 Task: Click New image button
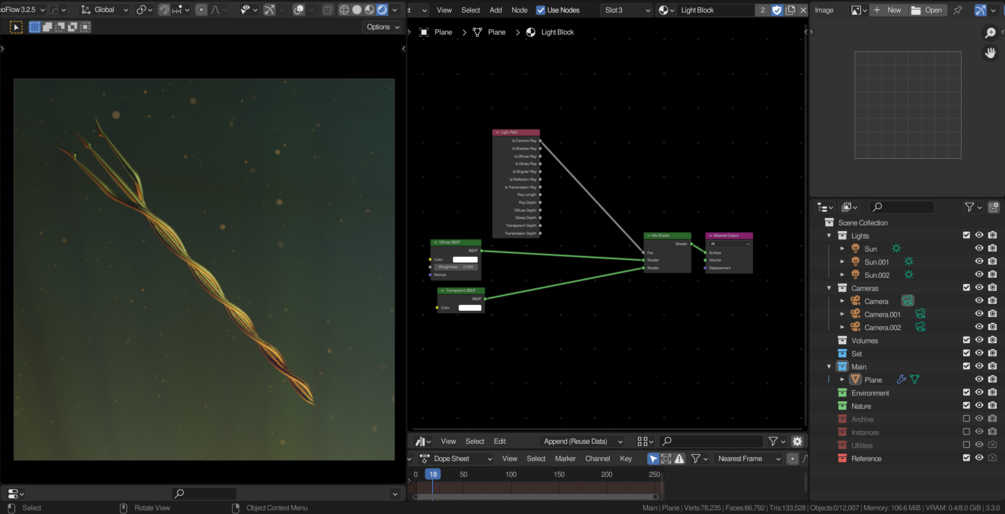point(886,10)
